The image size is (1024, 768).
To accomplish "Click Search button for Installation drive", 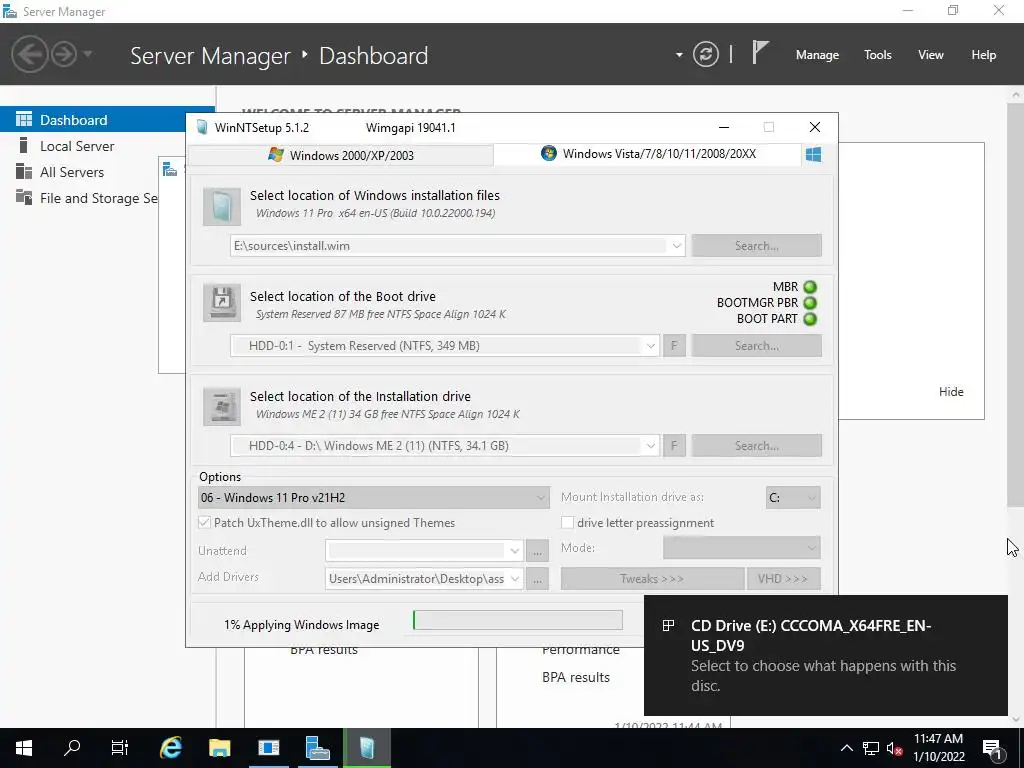I will point(756,445).
